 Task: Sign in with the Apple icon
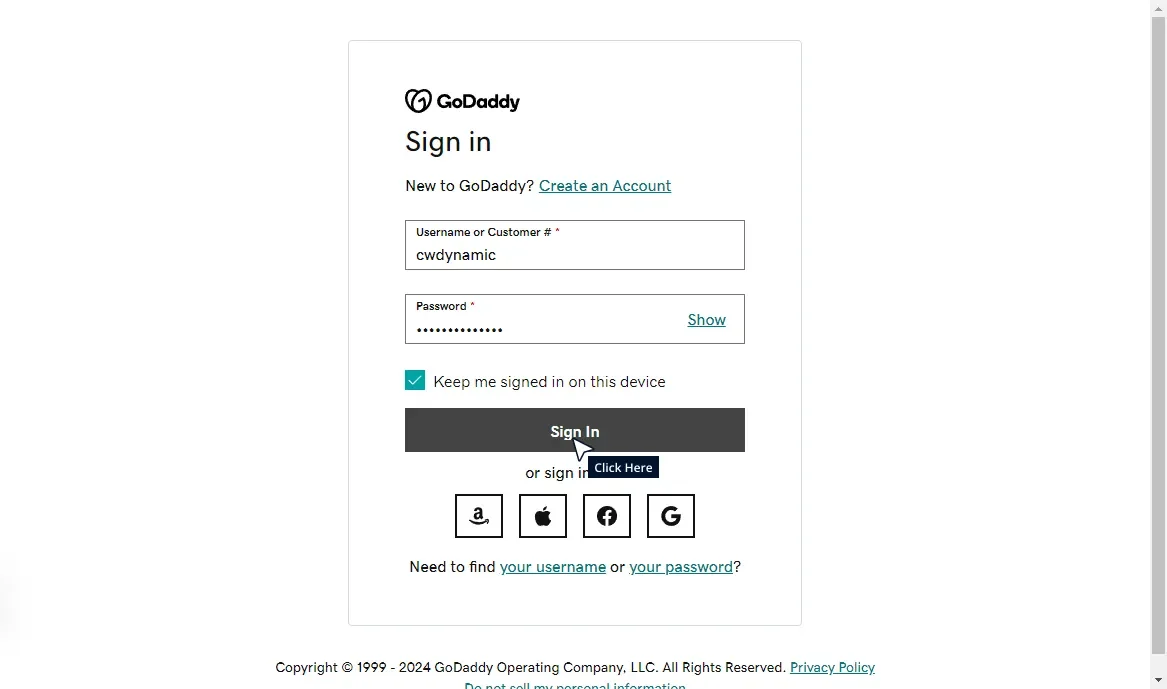coord(542,516)
